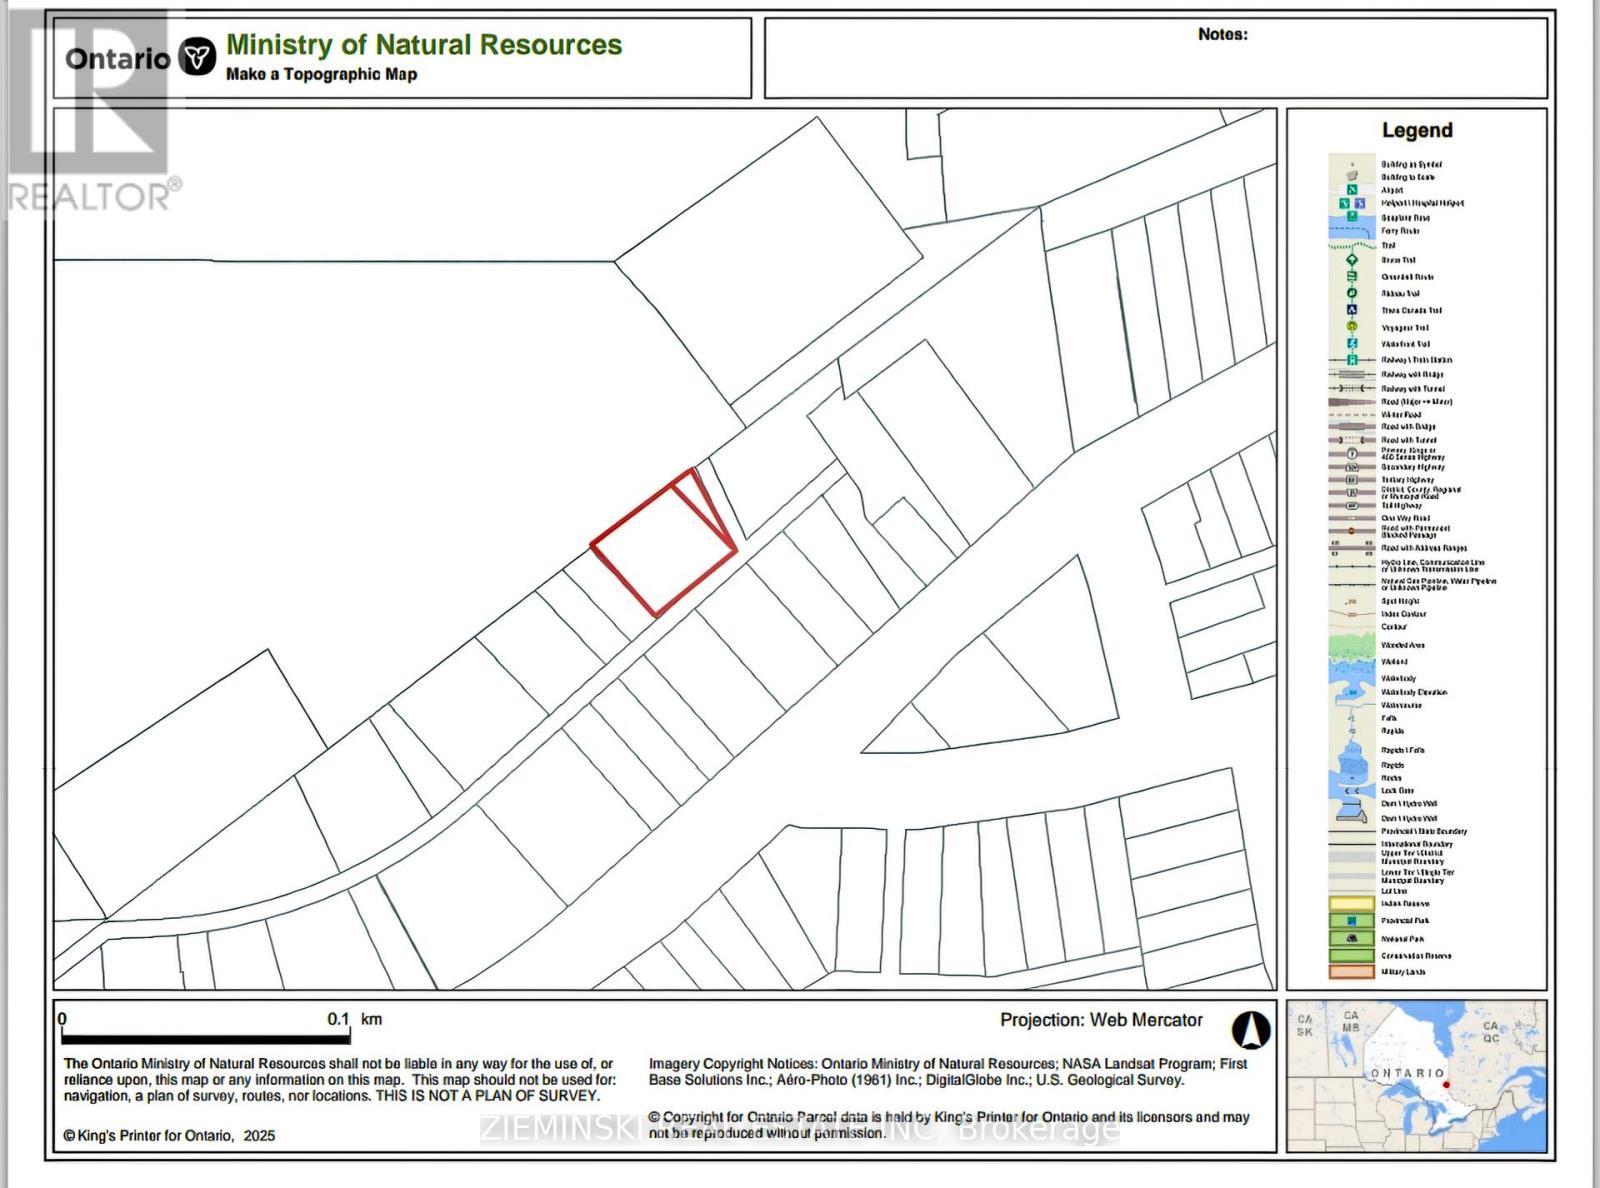Screen dimensions: 1600x1188
Task: Click the Trans Canada Trail legend icon
Action: pos(1351,310)
